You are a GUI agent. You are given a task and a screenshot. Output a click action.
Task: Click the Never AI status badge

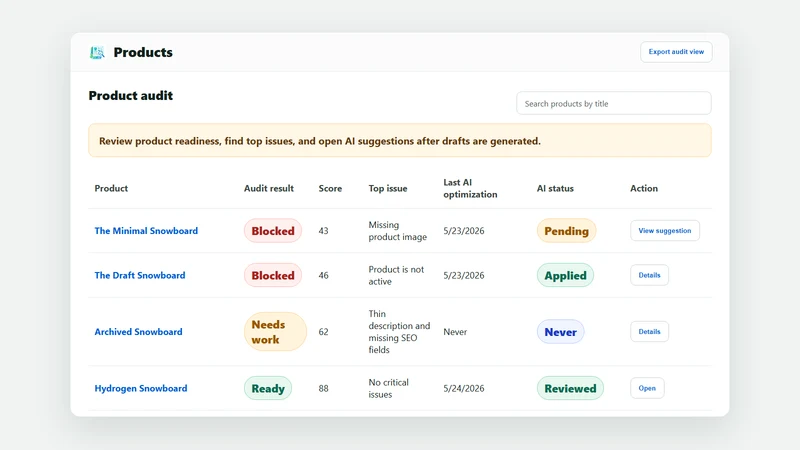point(560,332)
